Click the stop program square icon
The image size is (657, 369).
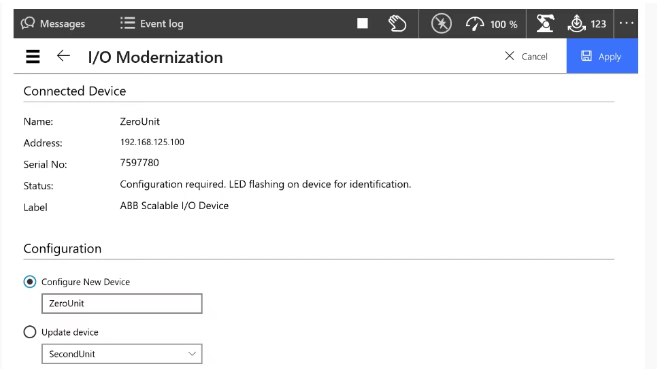coord(362,23)
